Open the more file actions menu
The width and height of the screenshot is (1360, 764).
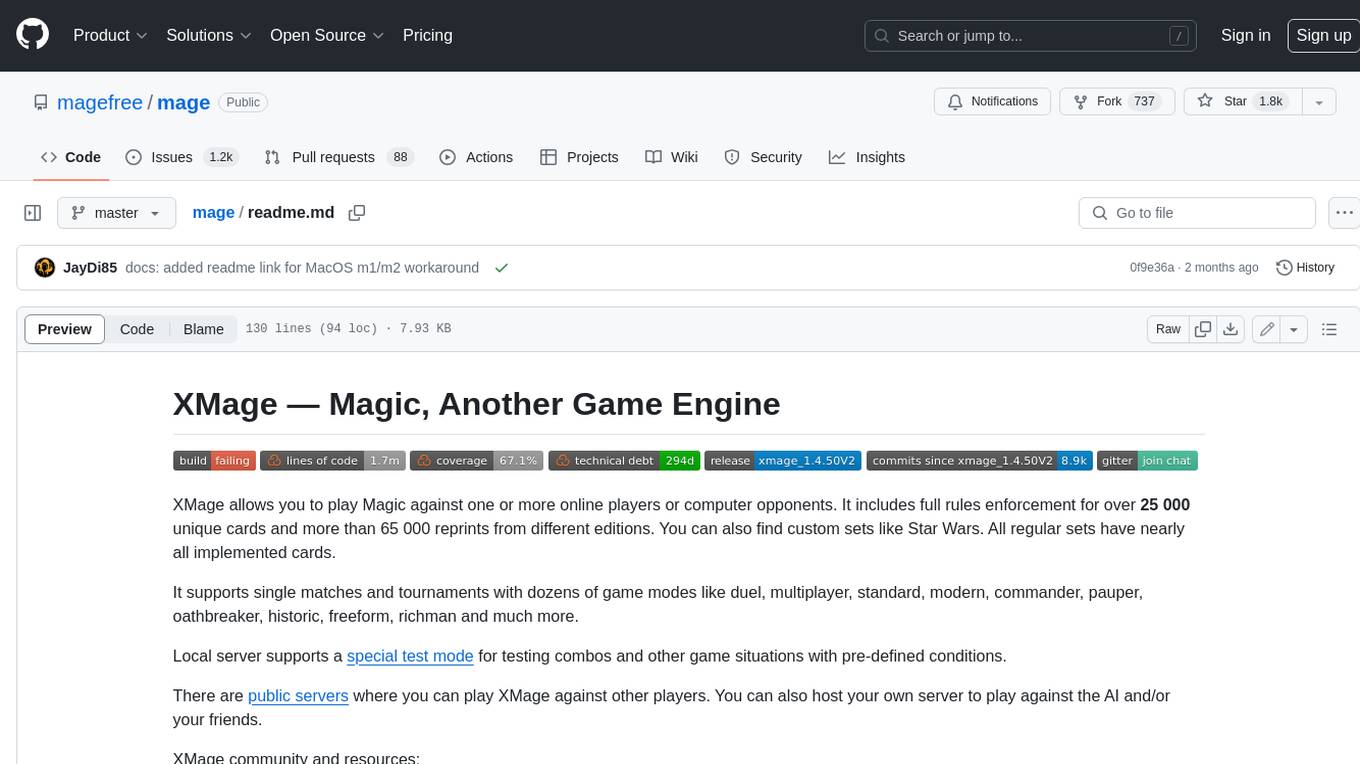[1344, 213]
